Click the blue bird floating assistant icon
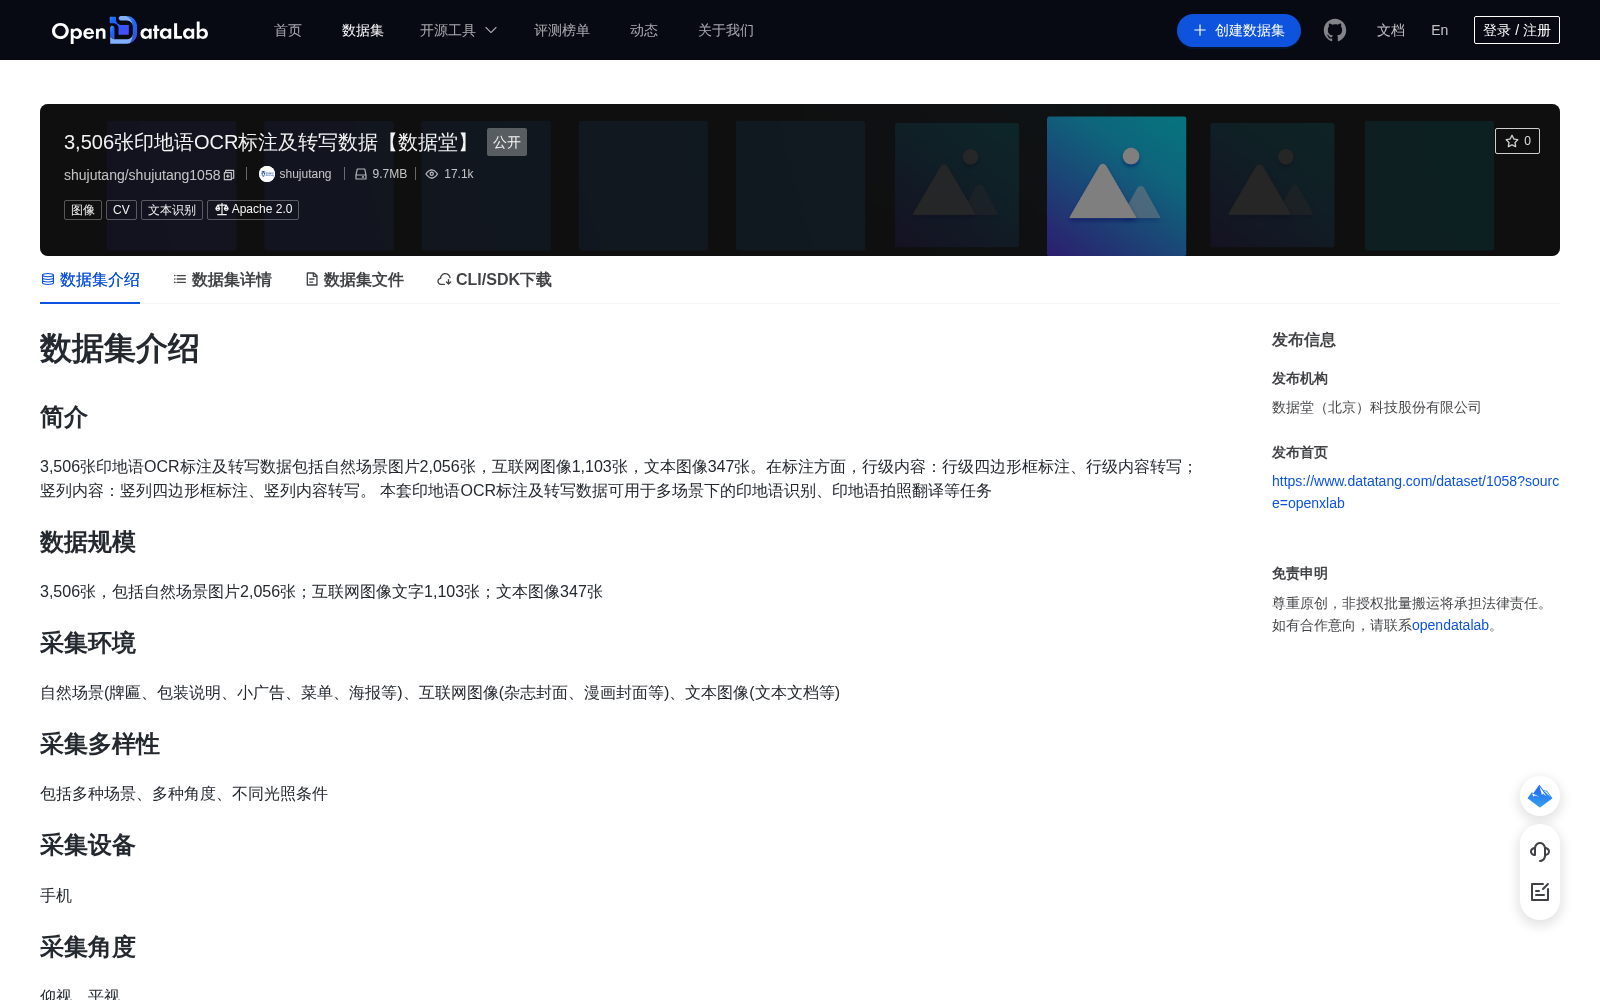The image size is (1600, 1000). pyautogui.click(x=1540, y=796)
